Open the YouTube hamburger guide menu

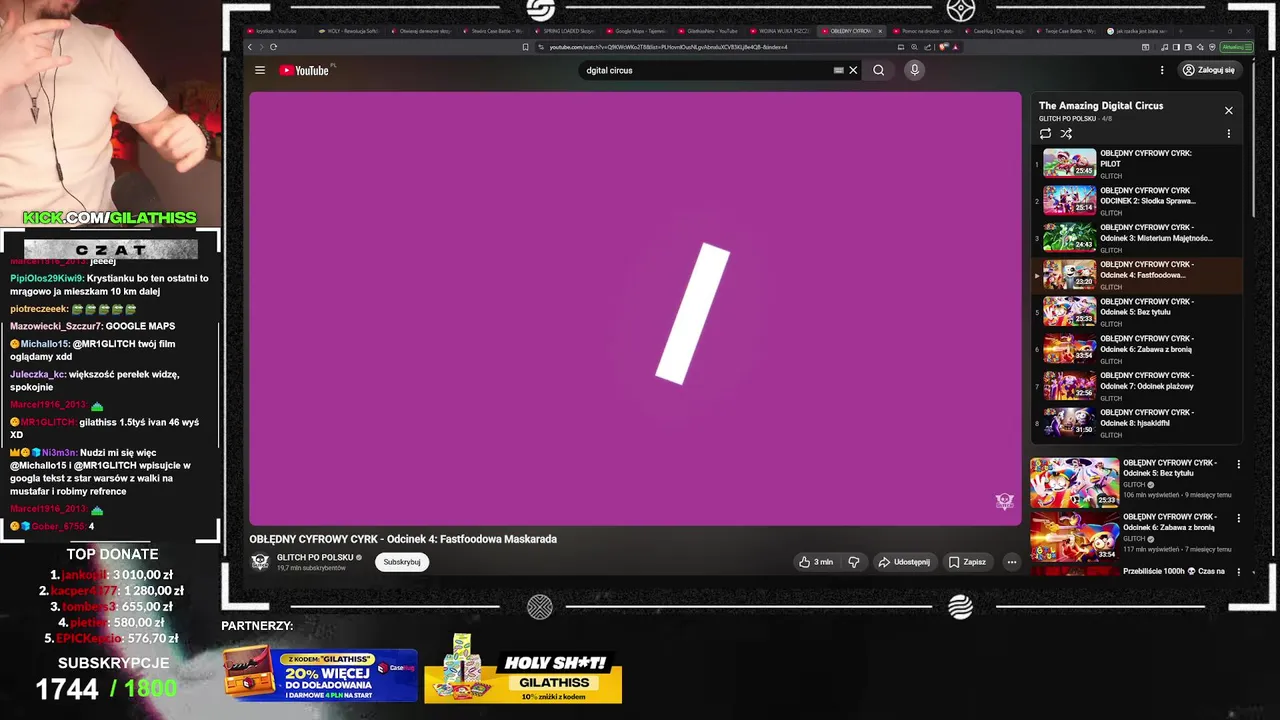tap(260, 70)
